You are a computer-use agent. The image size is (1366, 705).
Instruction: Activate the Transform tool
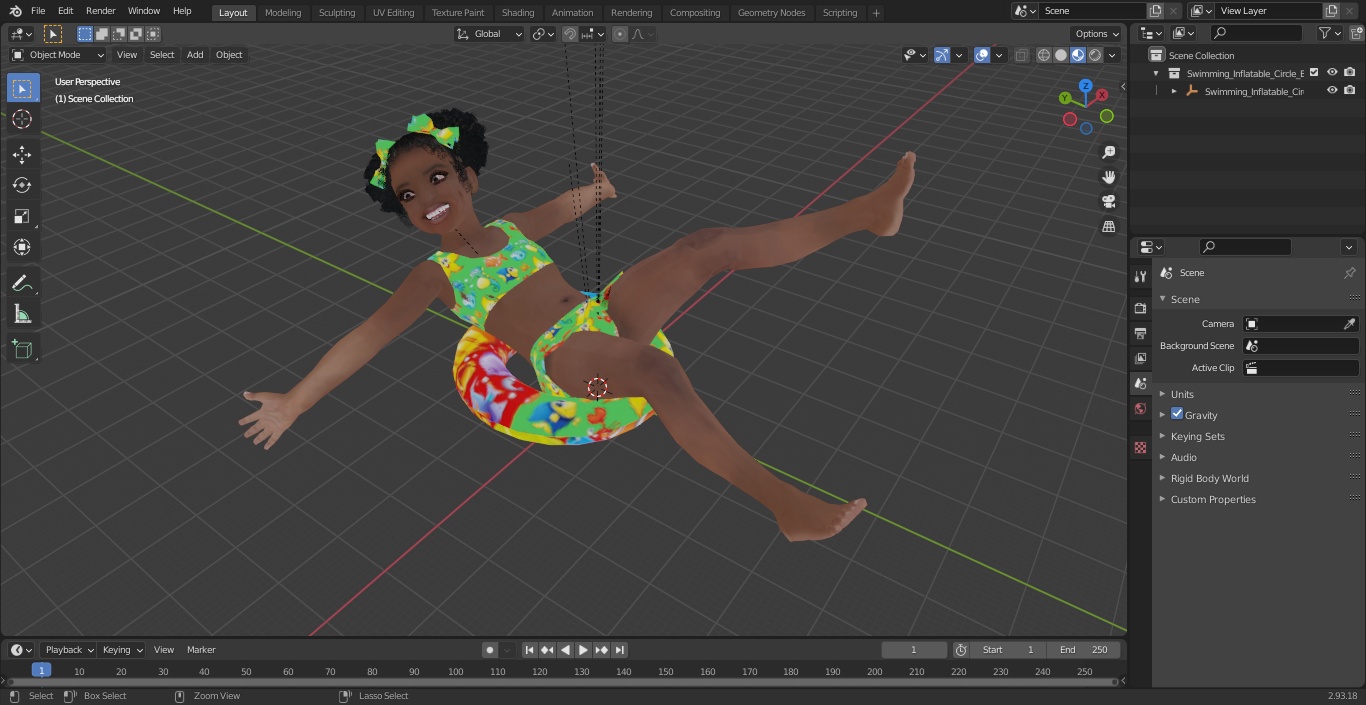(22, 247)
